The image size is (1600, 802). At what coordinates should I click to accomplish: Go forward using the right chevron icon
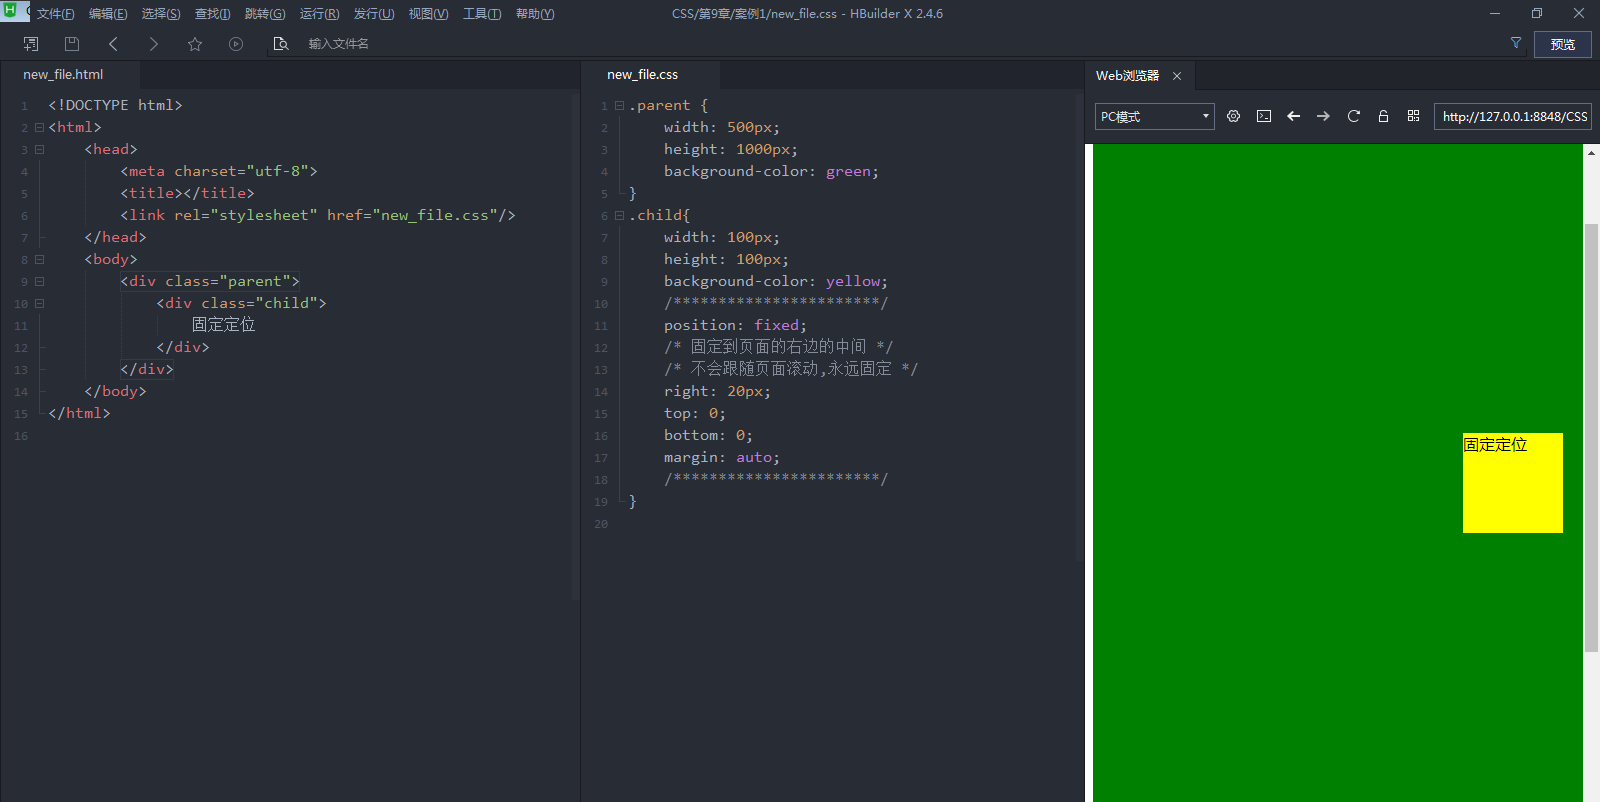tap(153, 44)
